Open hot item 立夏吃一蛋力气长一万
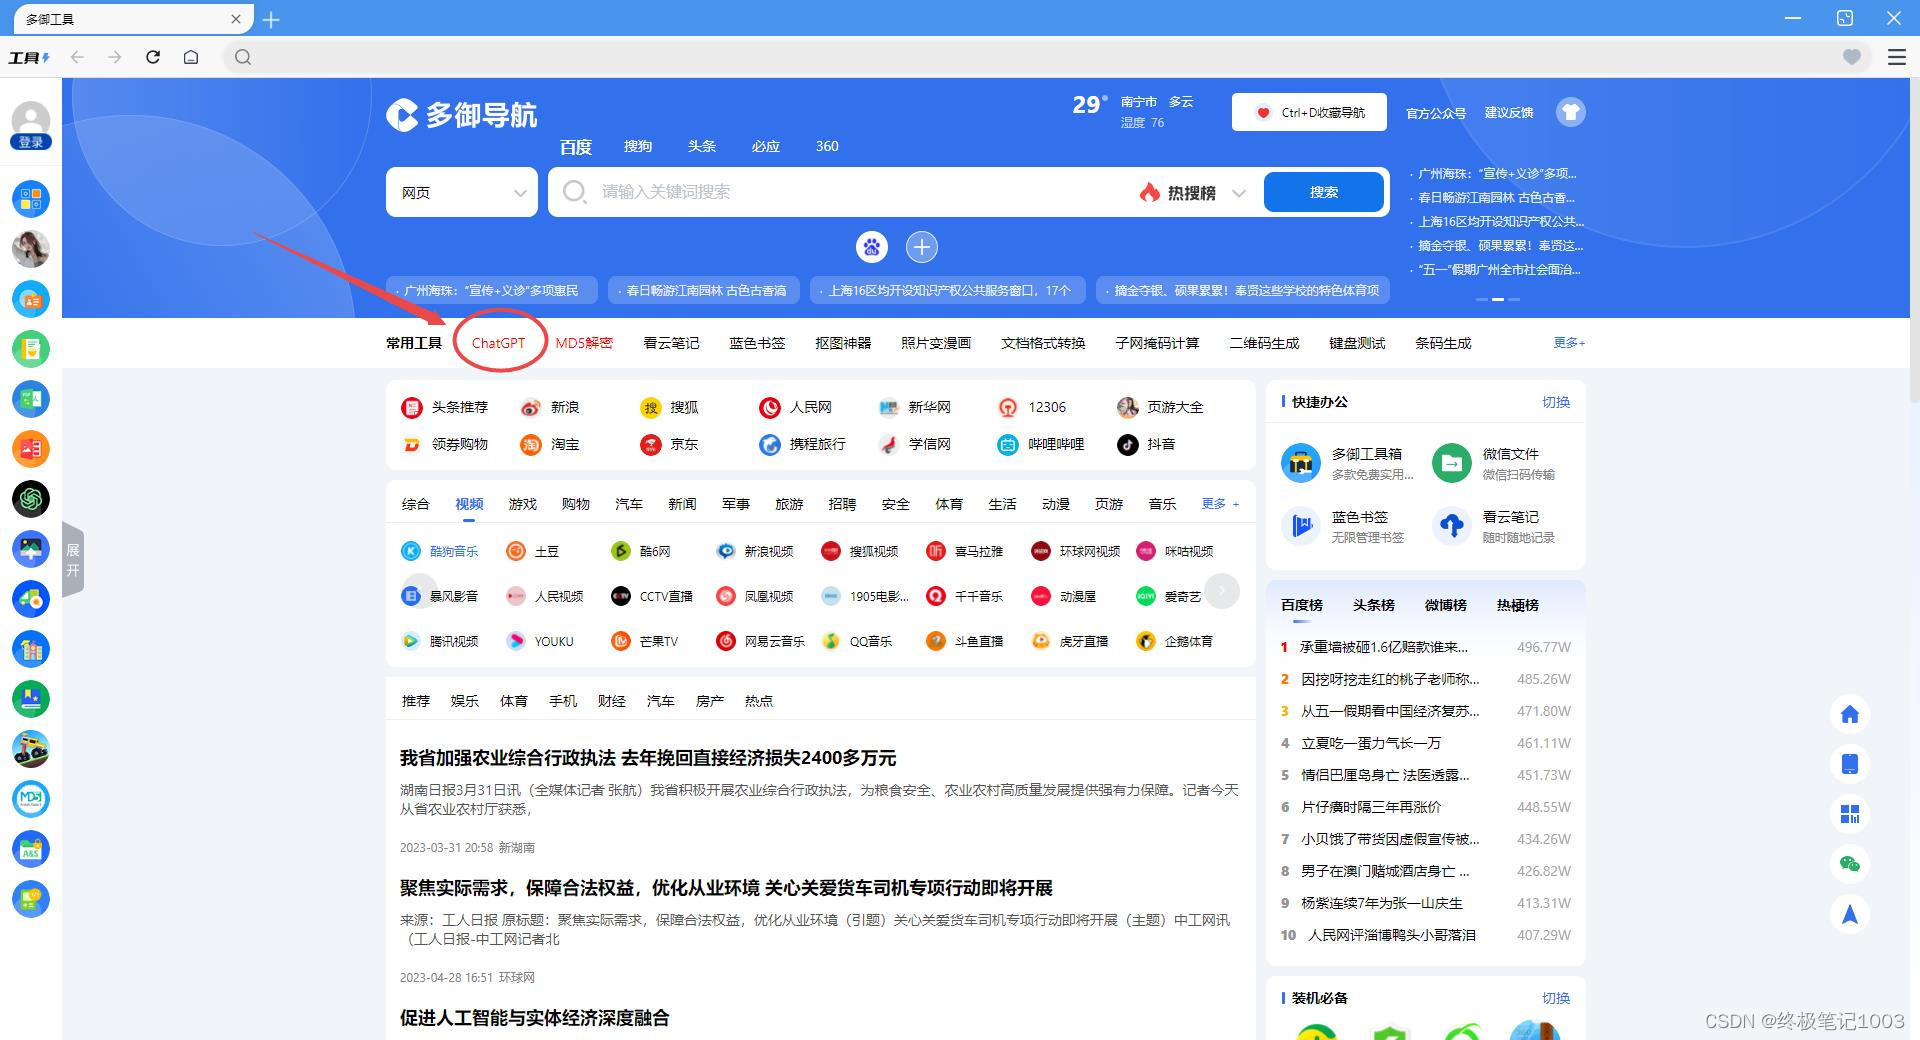1920x1040 pixels. pyautogui.click(x=1370, y=743)
